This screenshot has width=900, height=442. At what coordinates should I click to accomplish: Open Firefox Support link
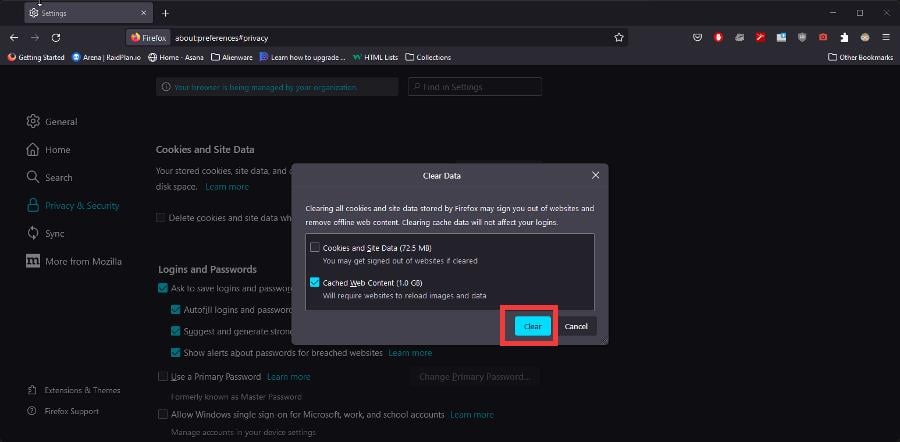pos(63,411)
